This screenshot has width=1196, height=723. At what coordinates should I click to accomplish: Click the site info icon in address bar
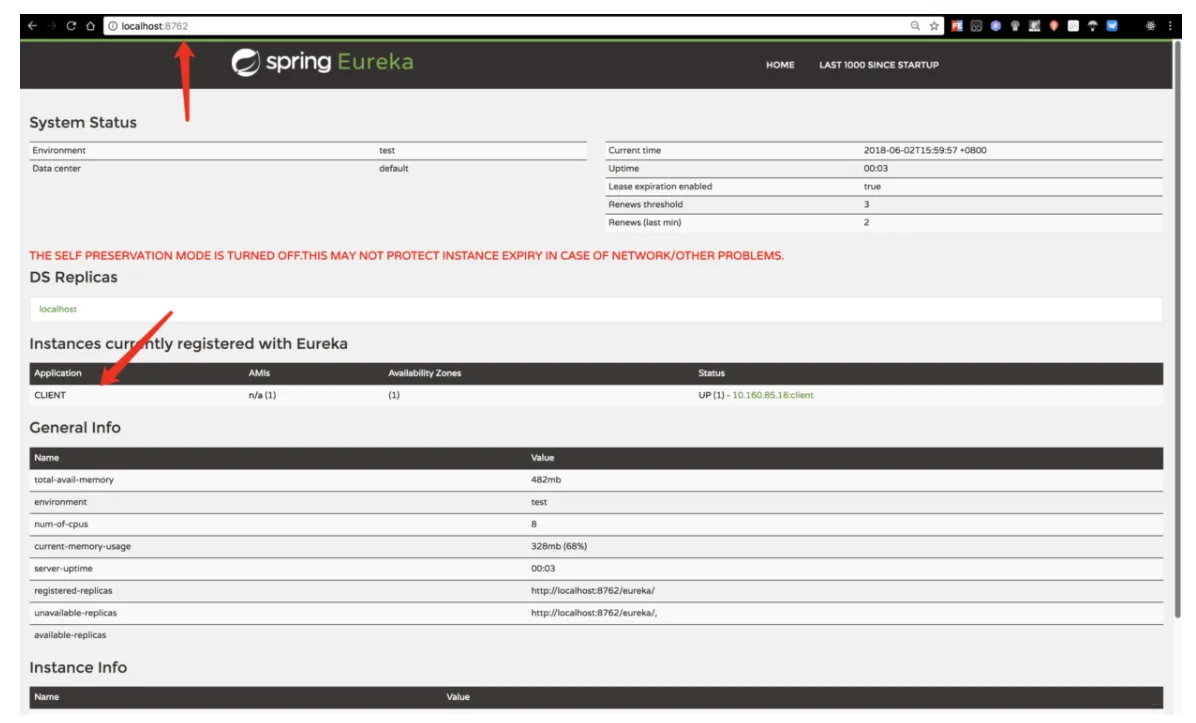(x=113, y=26)
